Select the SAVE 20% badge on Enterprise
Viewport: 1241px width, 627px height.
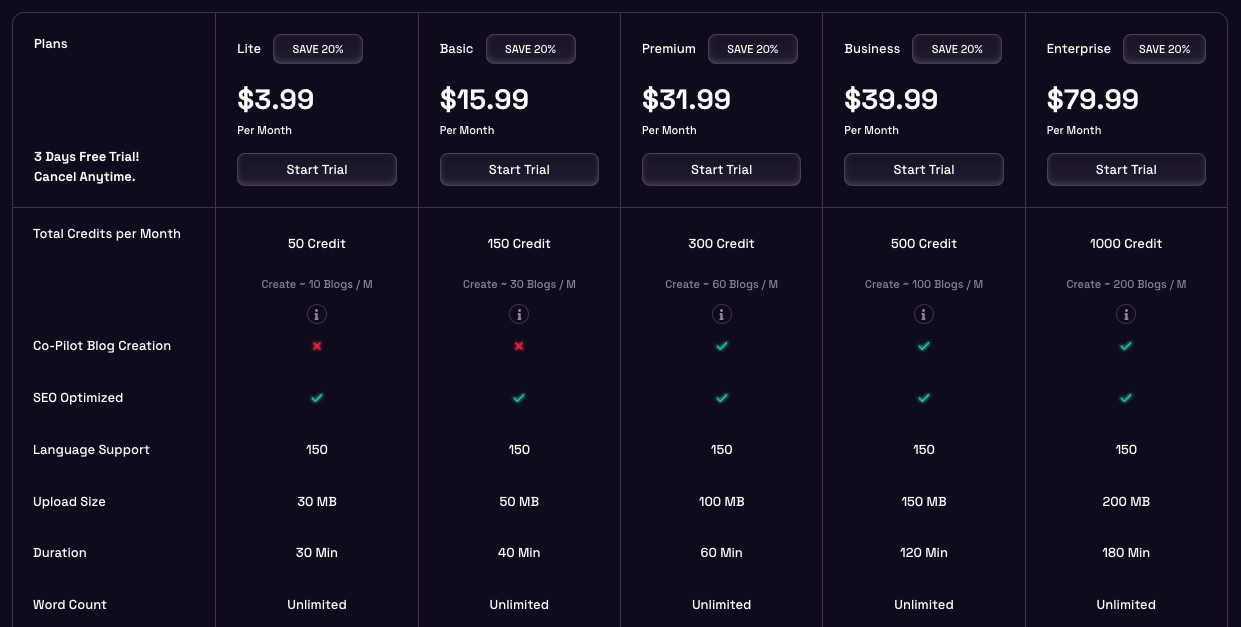point(1164,49)
